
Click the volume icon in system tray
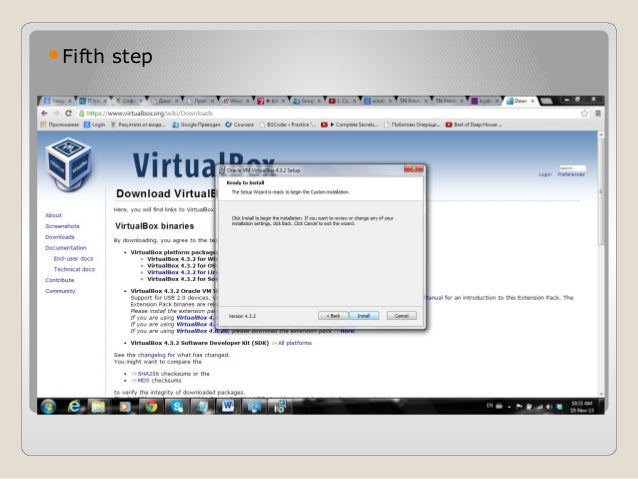(549, 406)
